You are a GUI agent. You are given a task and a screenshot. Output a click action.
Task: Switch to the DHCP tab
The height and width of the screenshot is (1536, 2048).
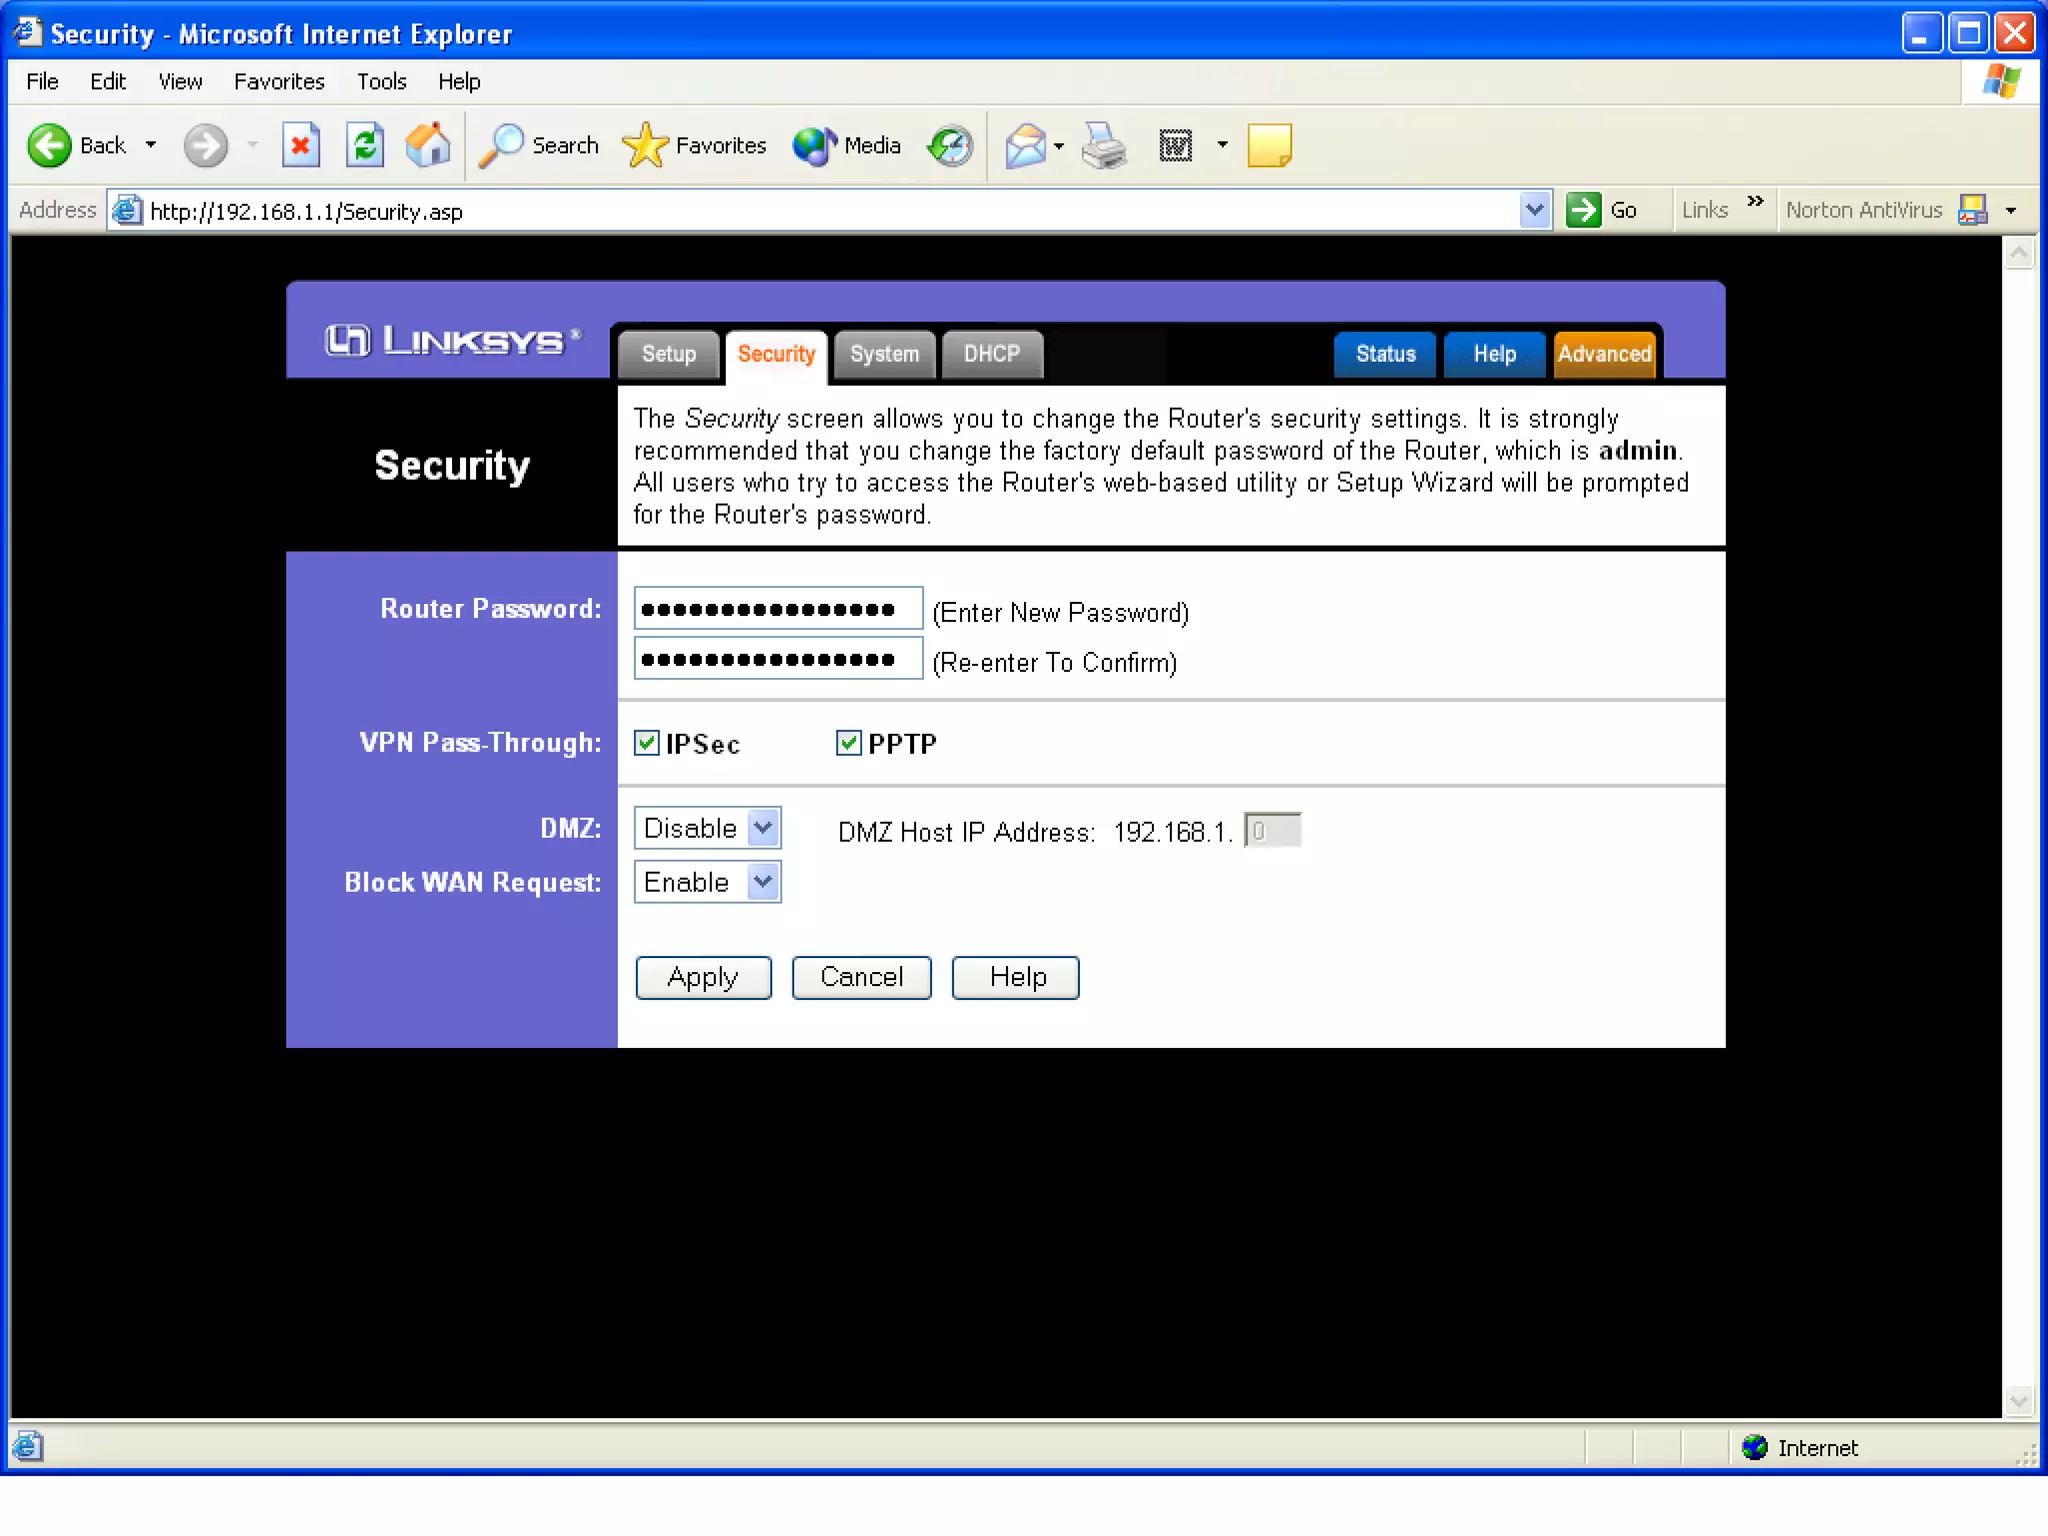(991, 354)
